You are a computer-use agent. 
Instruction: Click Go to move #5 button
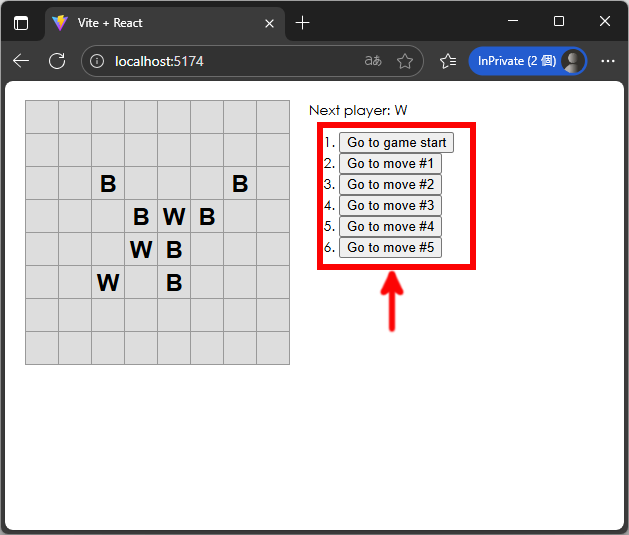tap(390, 248)
